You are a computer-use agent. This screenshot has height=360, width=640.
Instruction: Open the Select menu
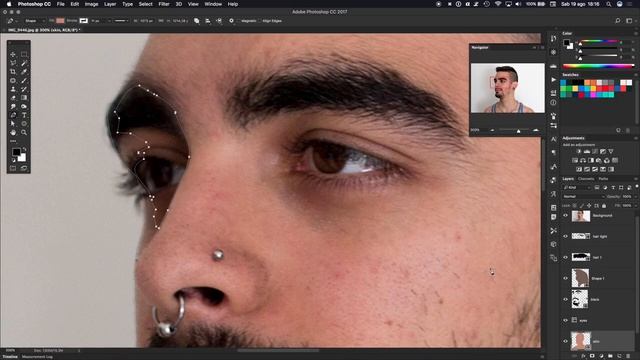[x=145, y=4]
